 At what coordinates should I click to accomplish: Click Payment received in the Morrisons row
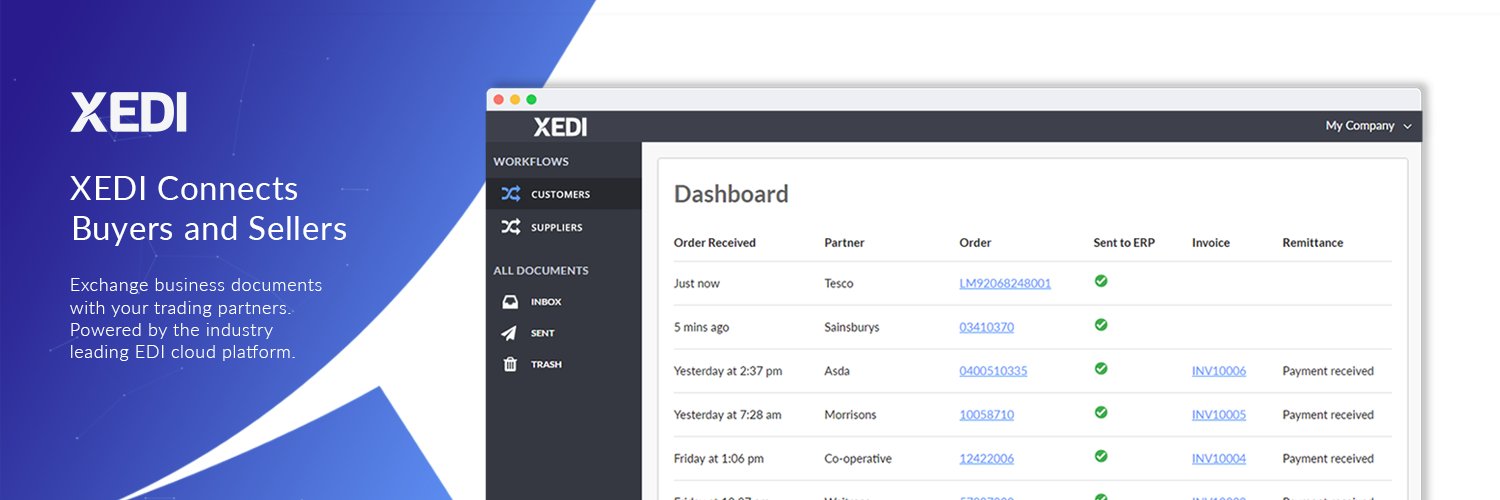[x=1328, y=415]
